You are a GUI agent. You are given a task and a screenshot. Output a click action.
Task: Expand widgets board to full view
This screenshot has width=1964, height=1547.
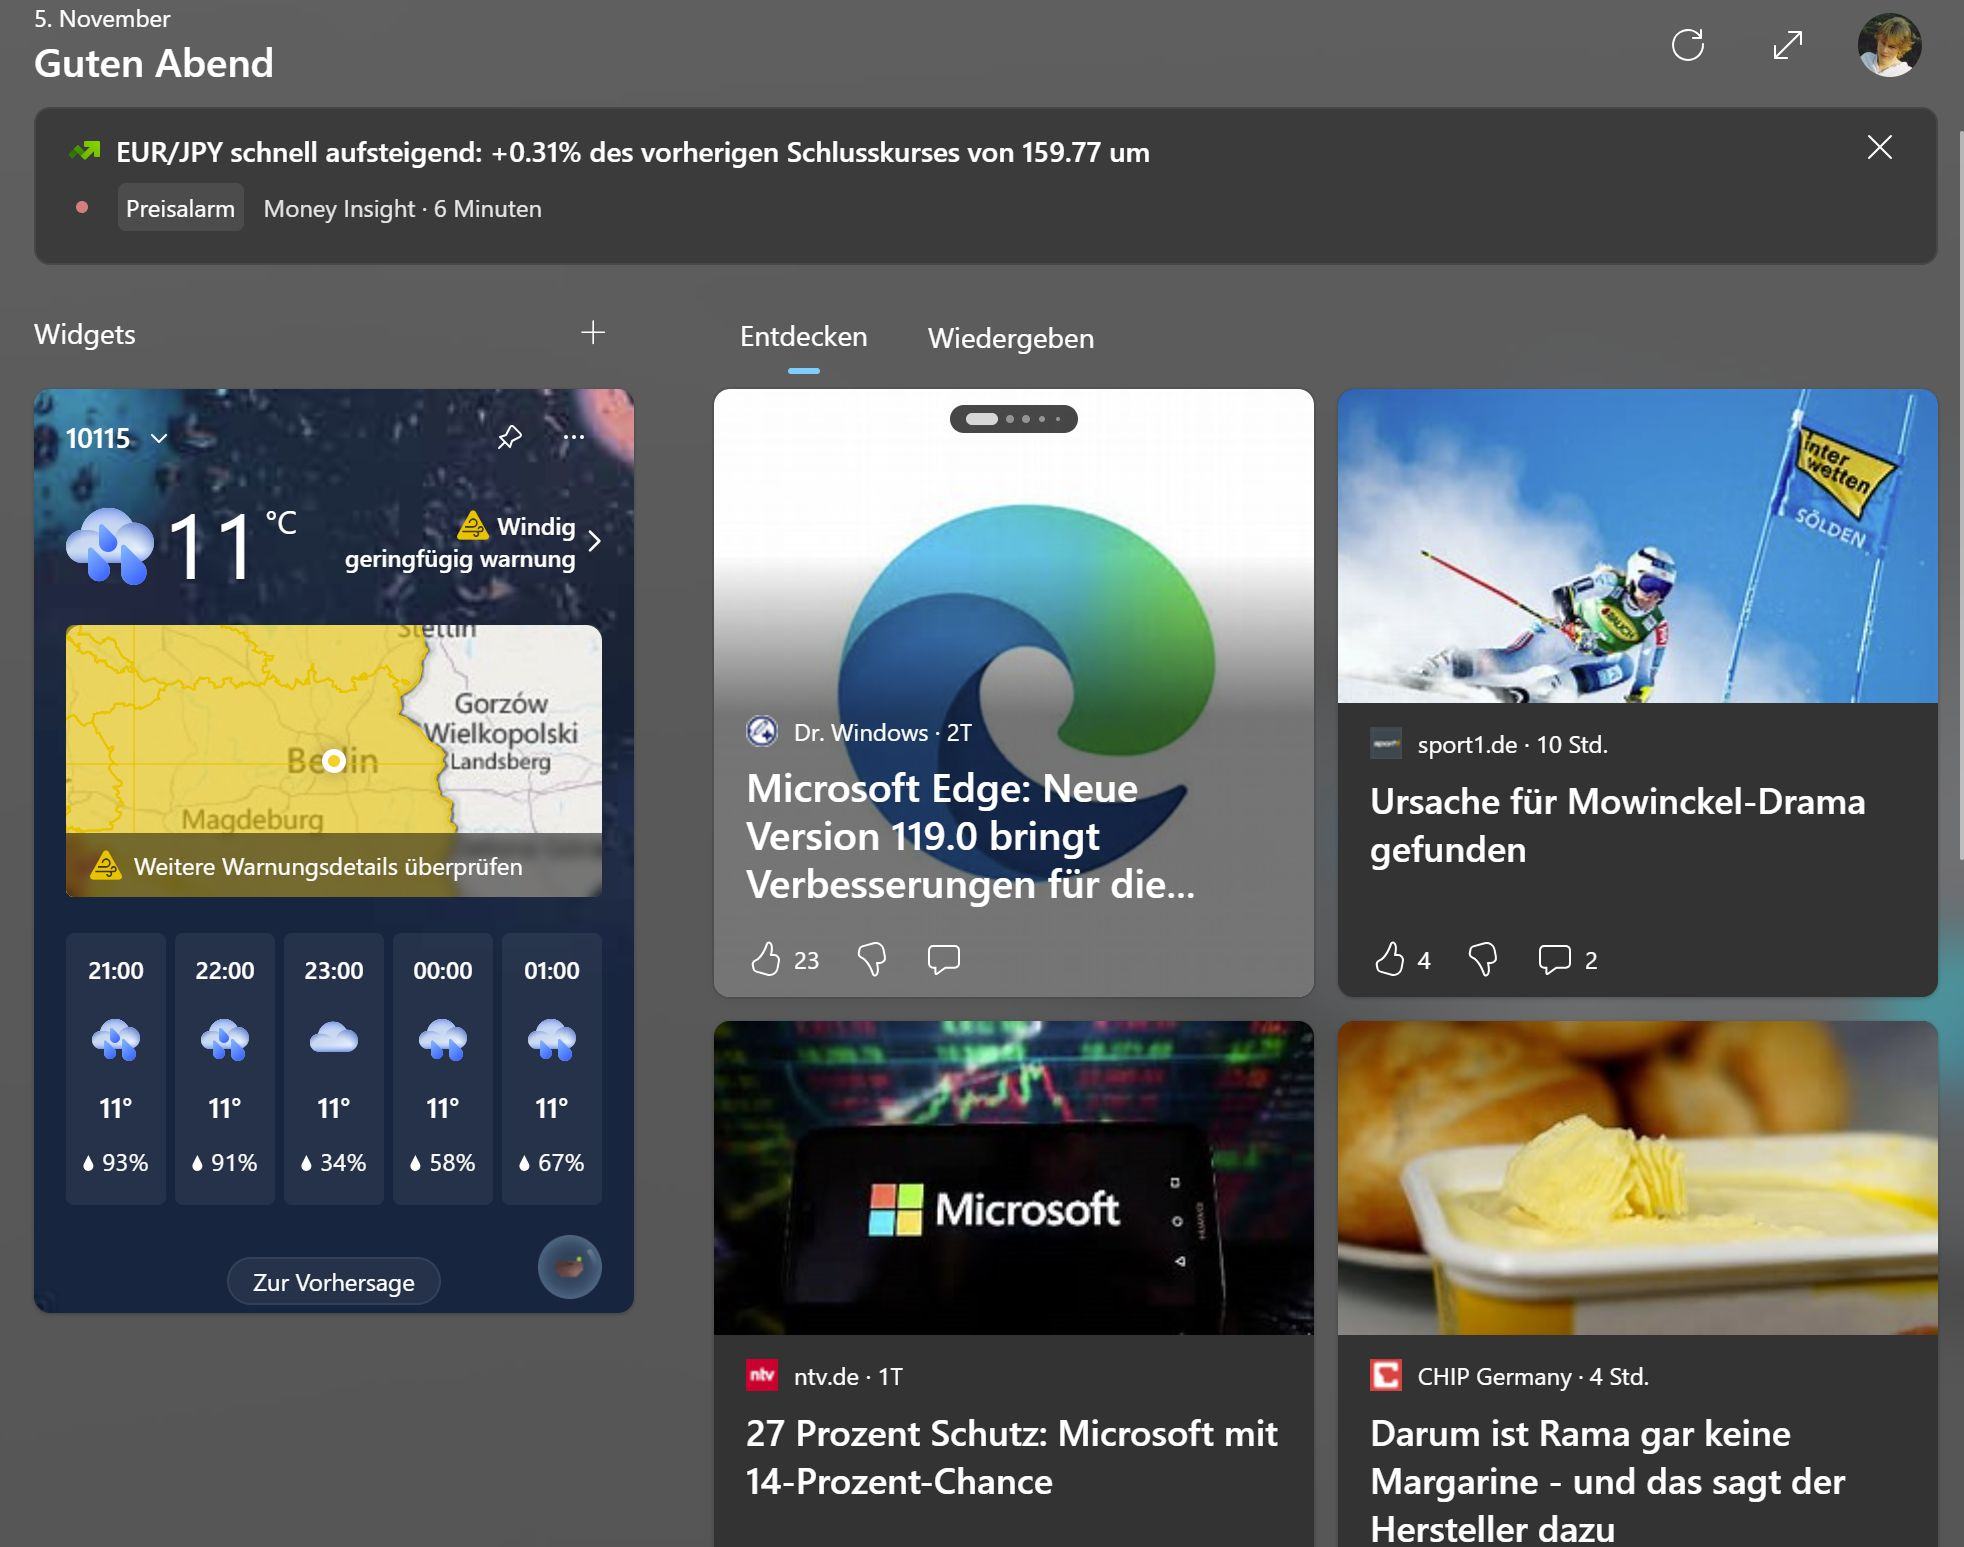pyautogui.click(x=1787, y=45)
